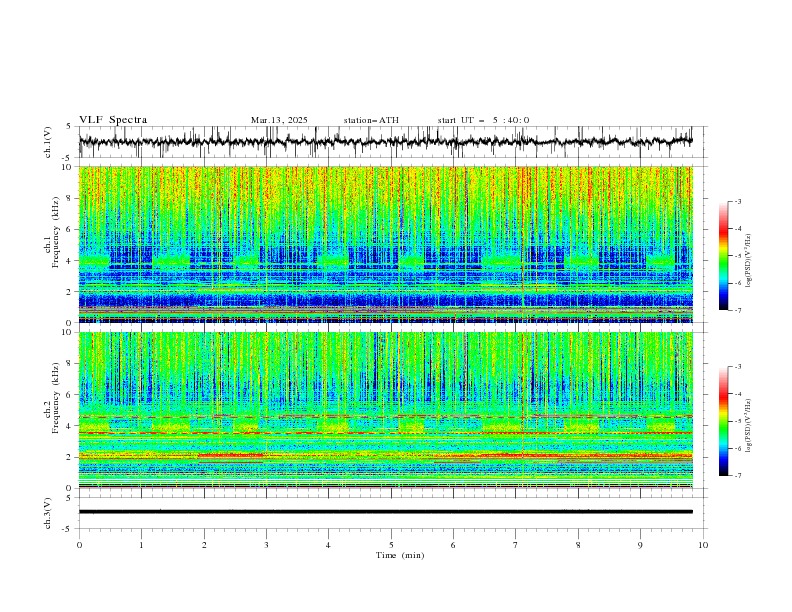Screen dimensions: 792x612
Task: Click time axis tick label '3'
Action: coord(266,545)
